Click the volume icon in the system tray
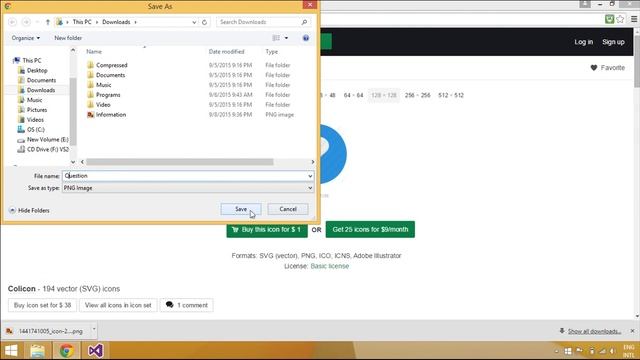Image resolution: width=640 pixels, height=360 pixels. click(612, 351)
